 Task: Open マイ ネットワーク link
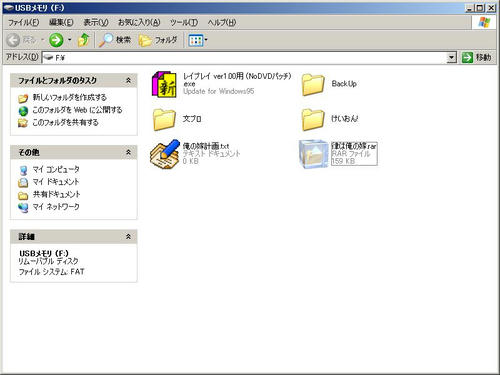(56, 207)
